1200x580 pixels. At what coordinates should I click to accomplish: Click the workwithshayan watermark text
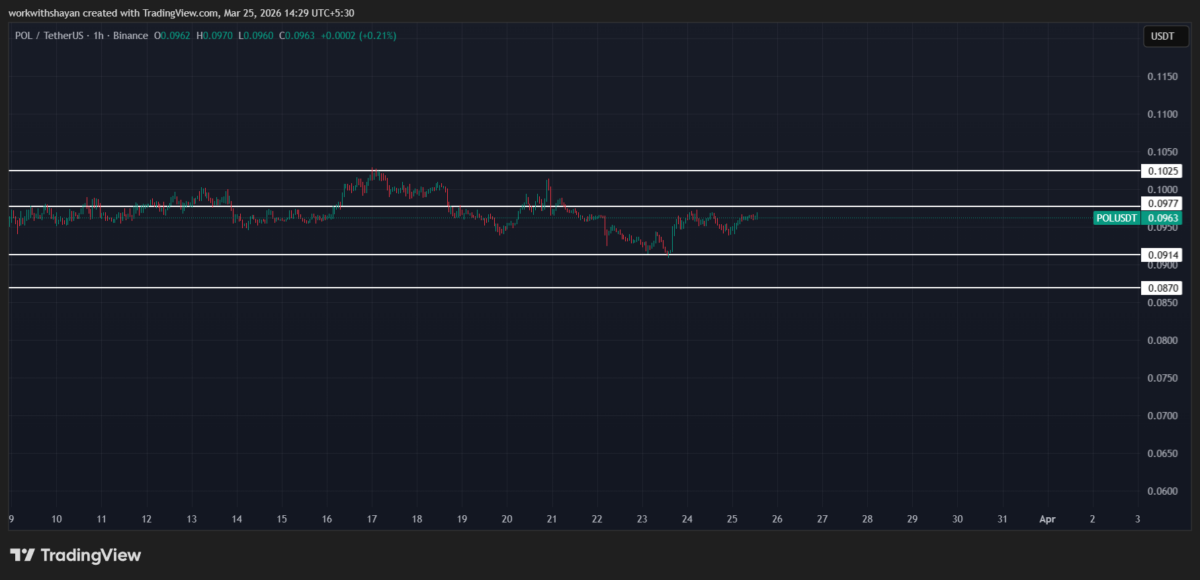point(45,13)
